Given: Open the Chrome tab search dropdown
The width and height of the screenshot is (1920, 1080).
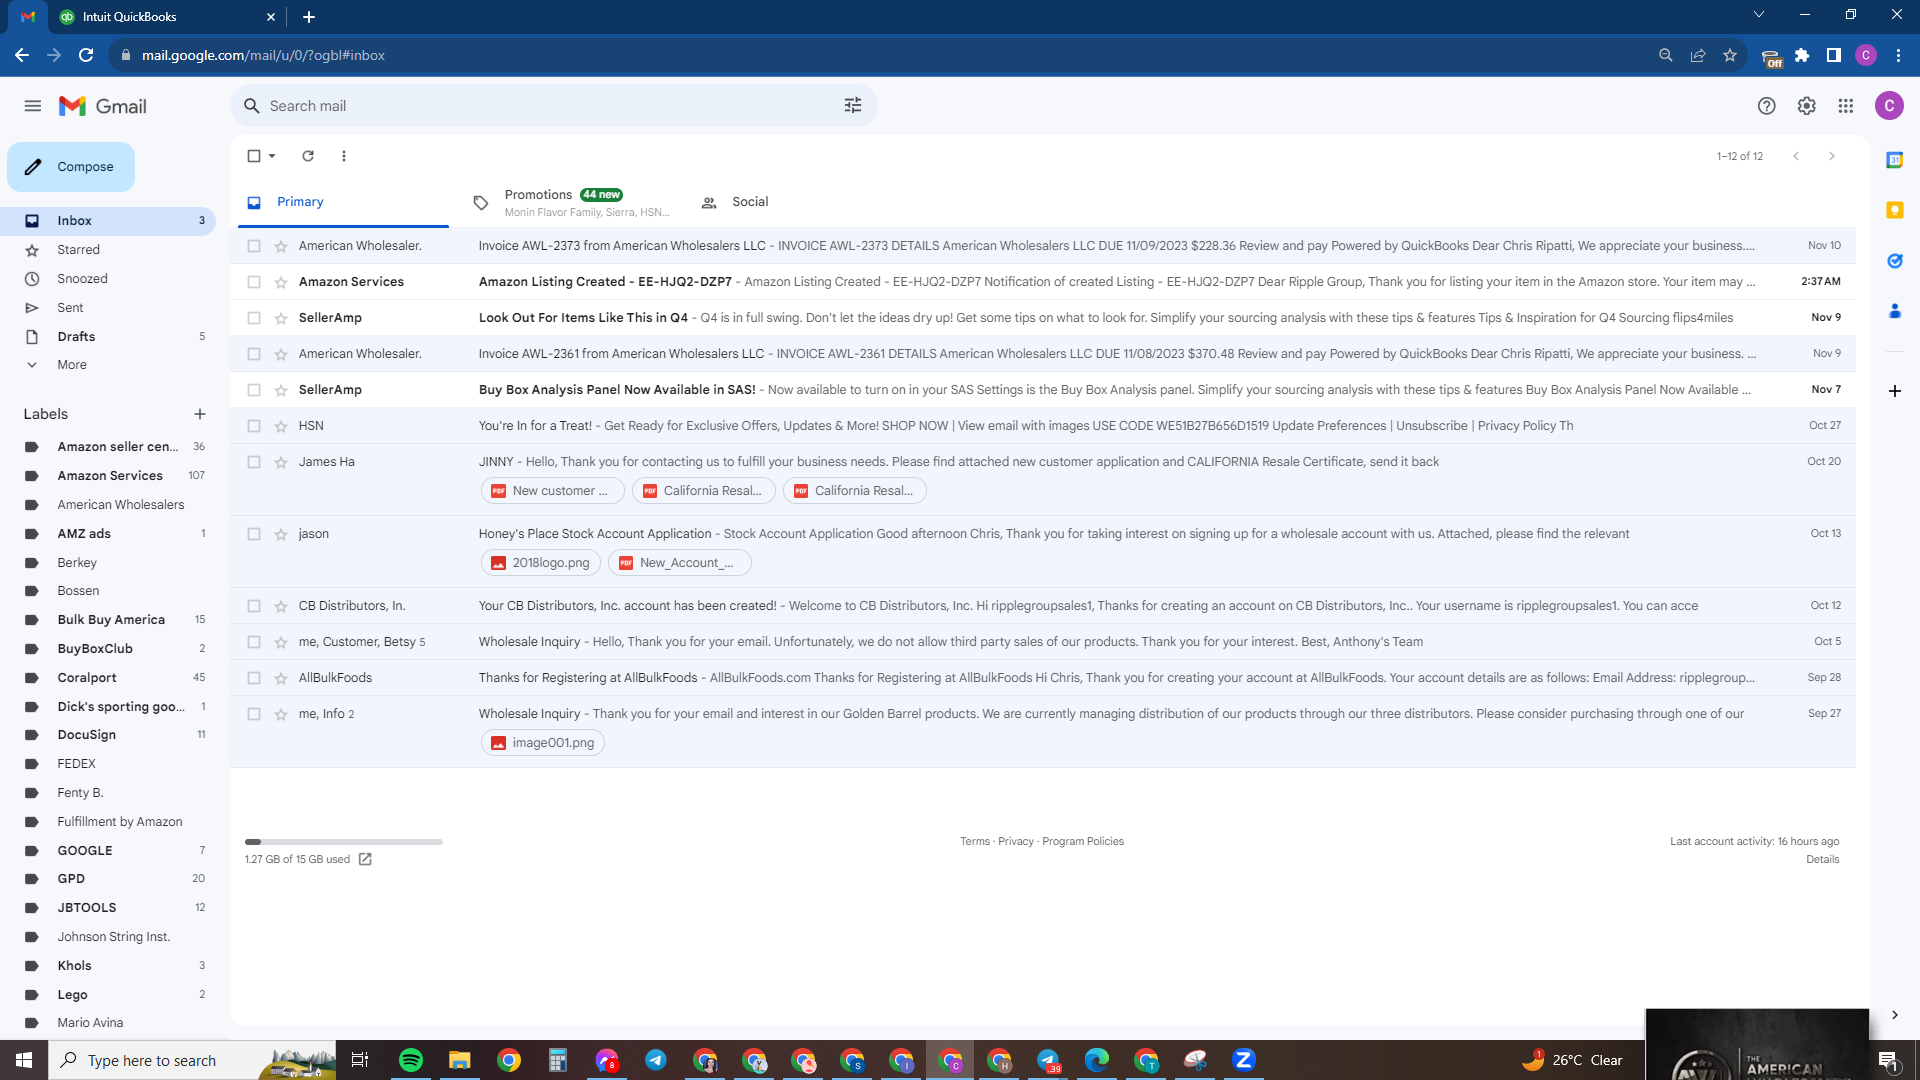Looking at the screenshot, I should pos(1759,15).
